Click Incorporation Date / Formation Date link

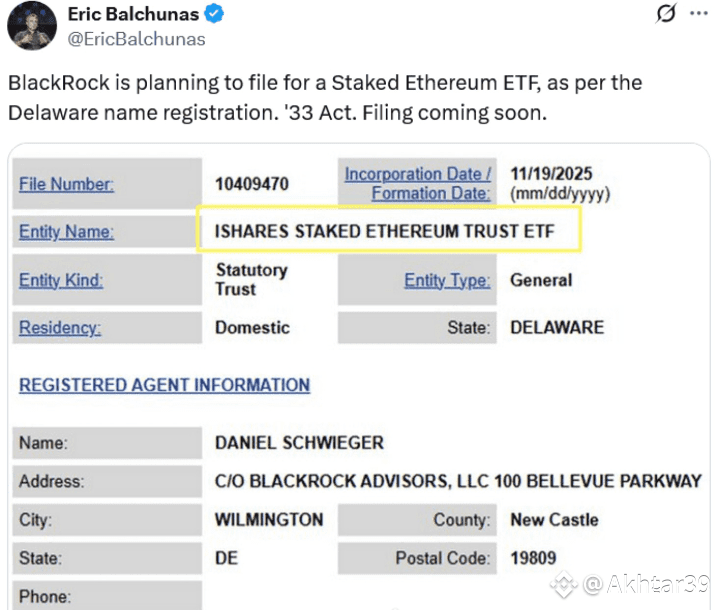coord(418,183)
